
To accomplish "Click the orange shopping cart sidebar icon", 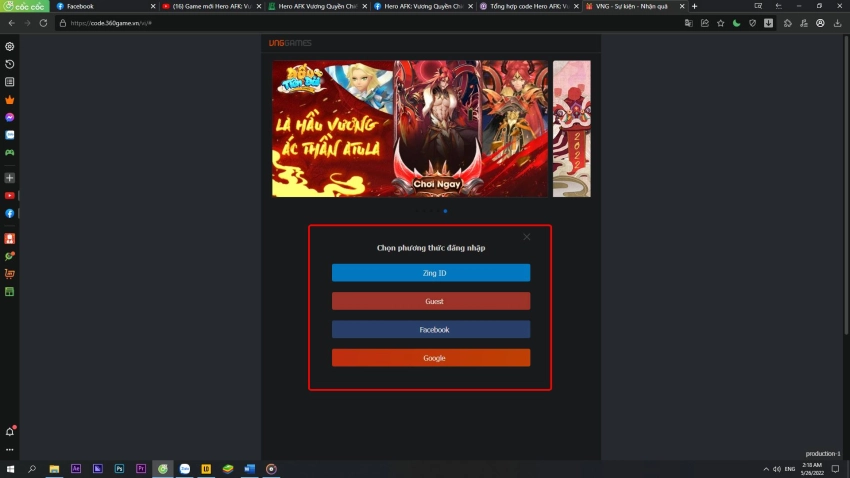I will pyautogui.click(x=10, y=274).
